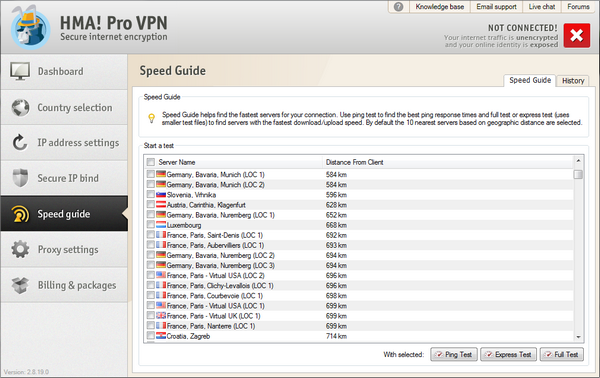Toggle the select-all checkbox in the header
Image resolution: width=600 pixels, height=378 pixels.
pos(151,162)
